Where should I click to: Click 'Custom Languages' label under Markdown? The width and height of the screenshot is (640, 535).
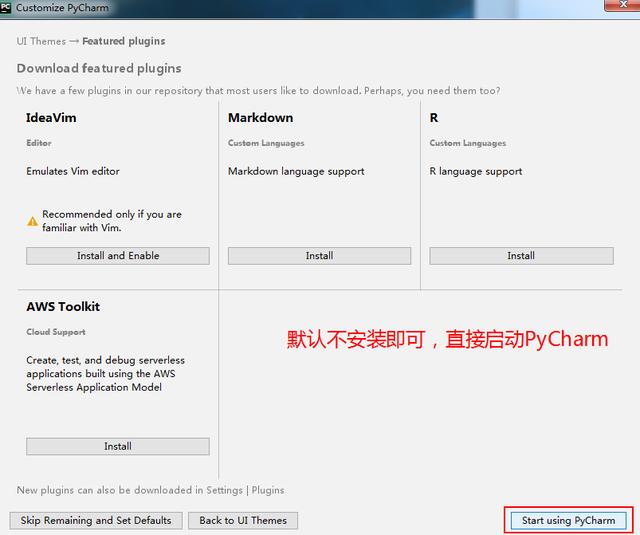(x=266, y=143)
